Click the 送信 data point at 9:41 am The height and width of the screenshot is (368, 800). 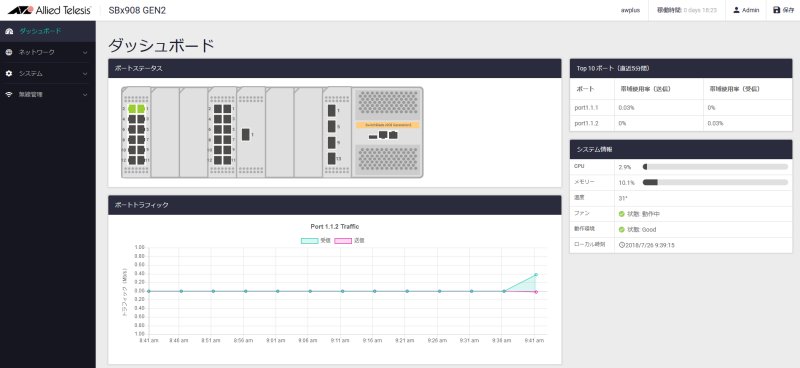coord(536,291)
